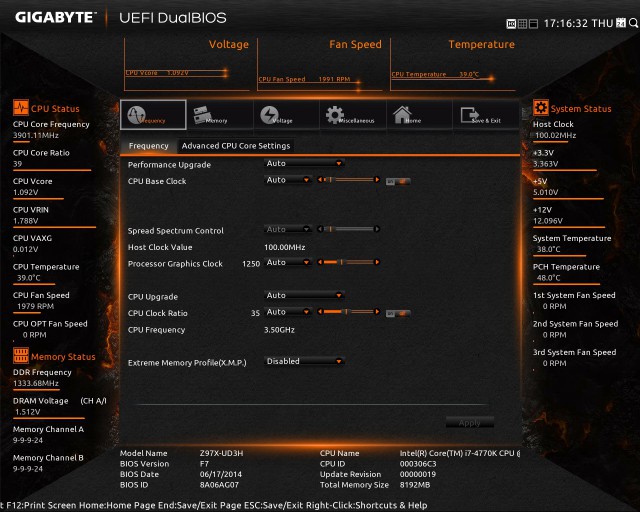Viewport: 640px width, 512px height.
Task: Click the System Status gear icon
Action: point(540,108)
